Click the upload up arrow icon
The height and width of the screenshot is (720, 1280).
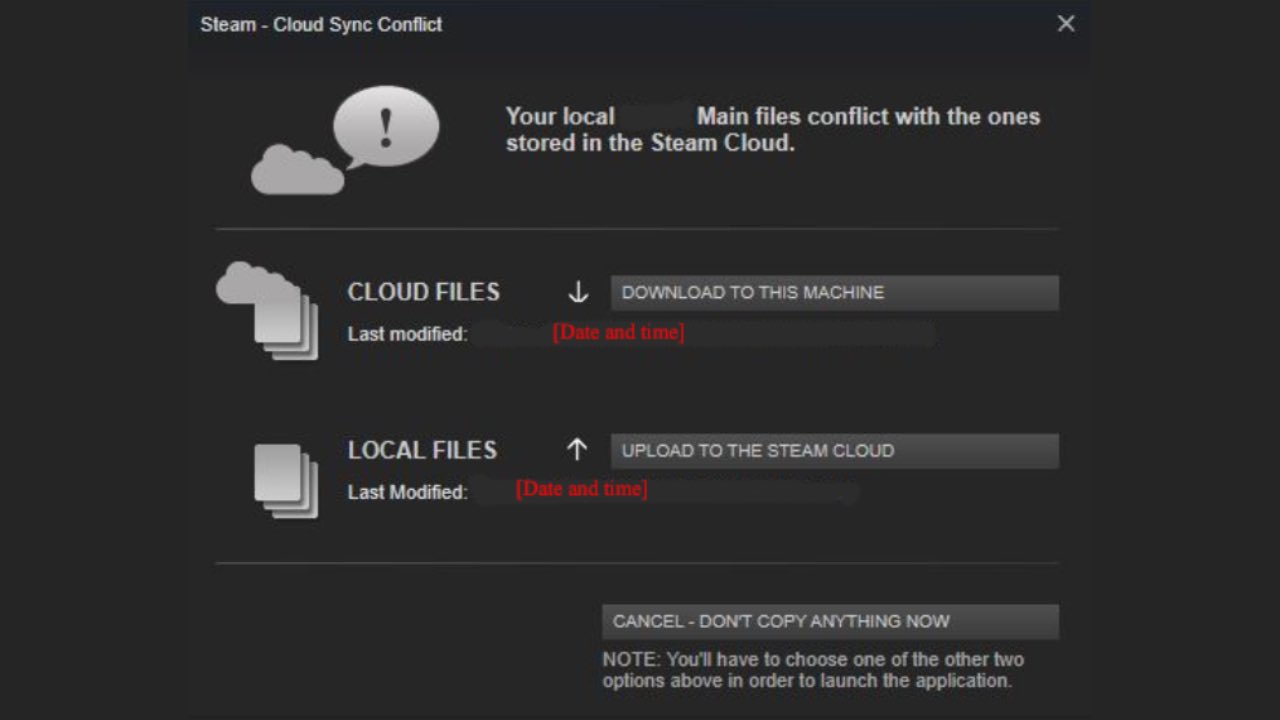[577, 450]
